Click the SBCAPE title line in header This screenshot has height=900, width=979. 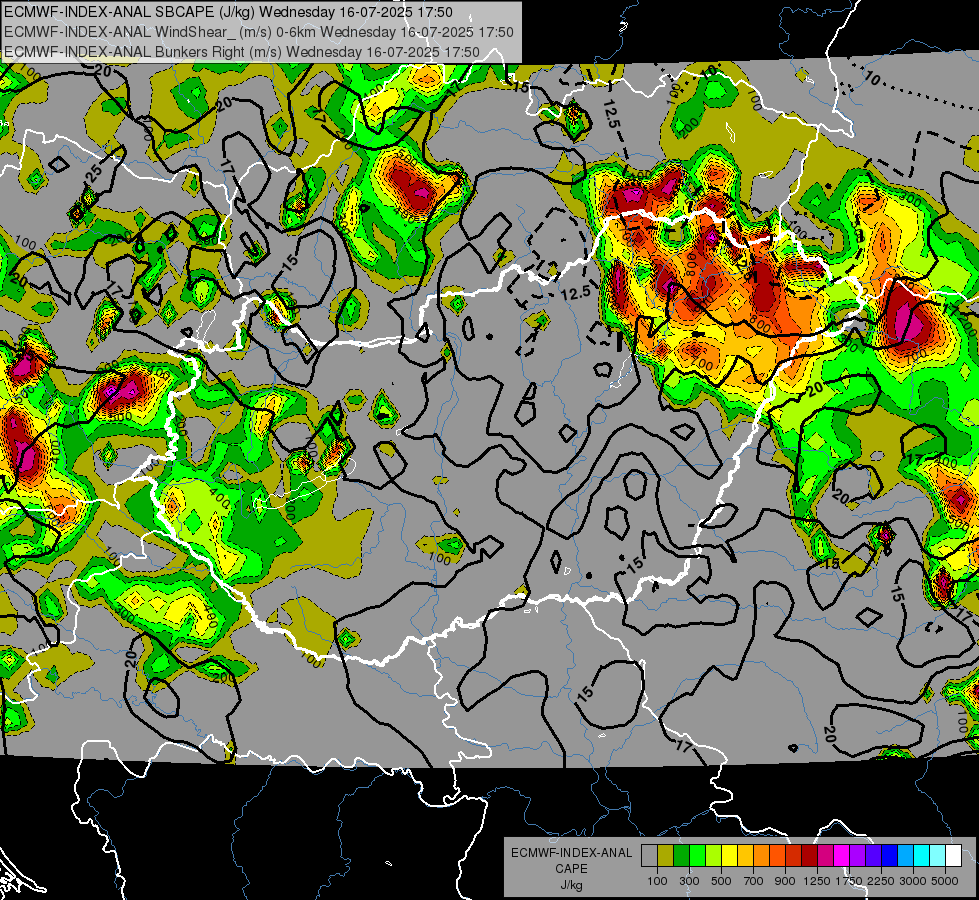[228, 12]
